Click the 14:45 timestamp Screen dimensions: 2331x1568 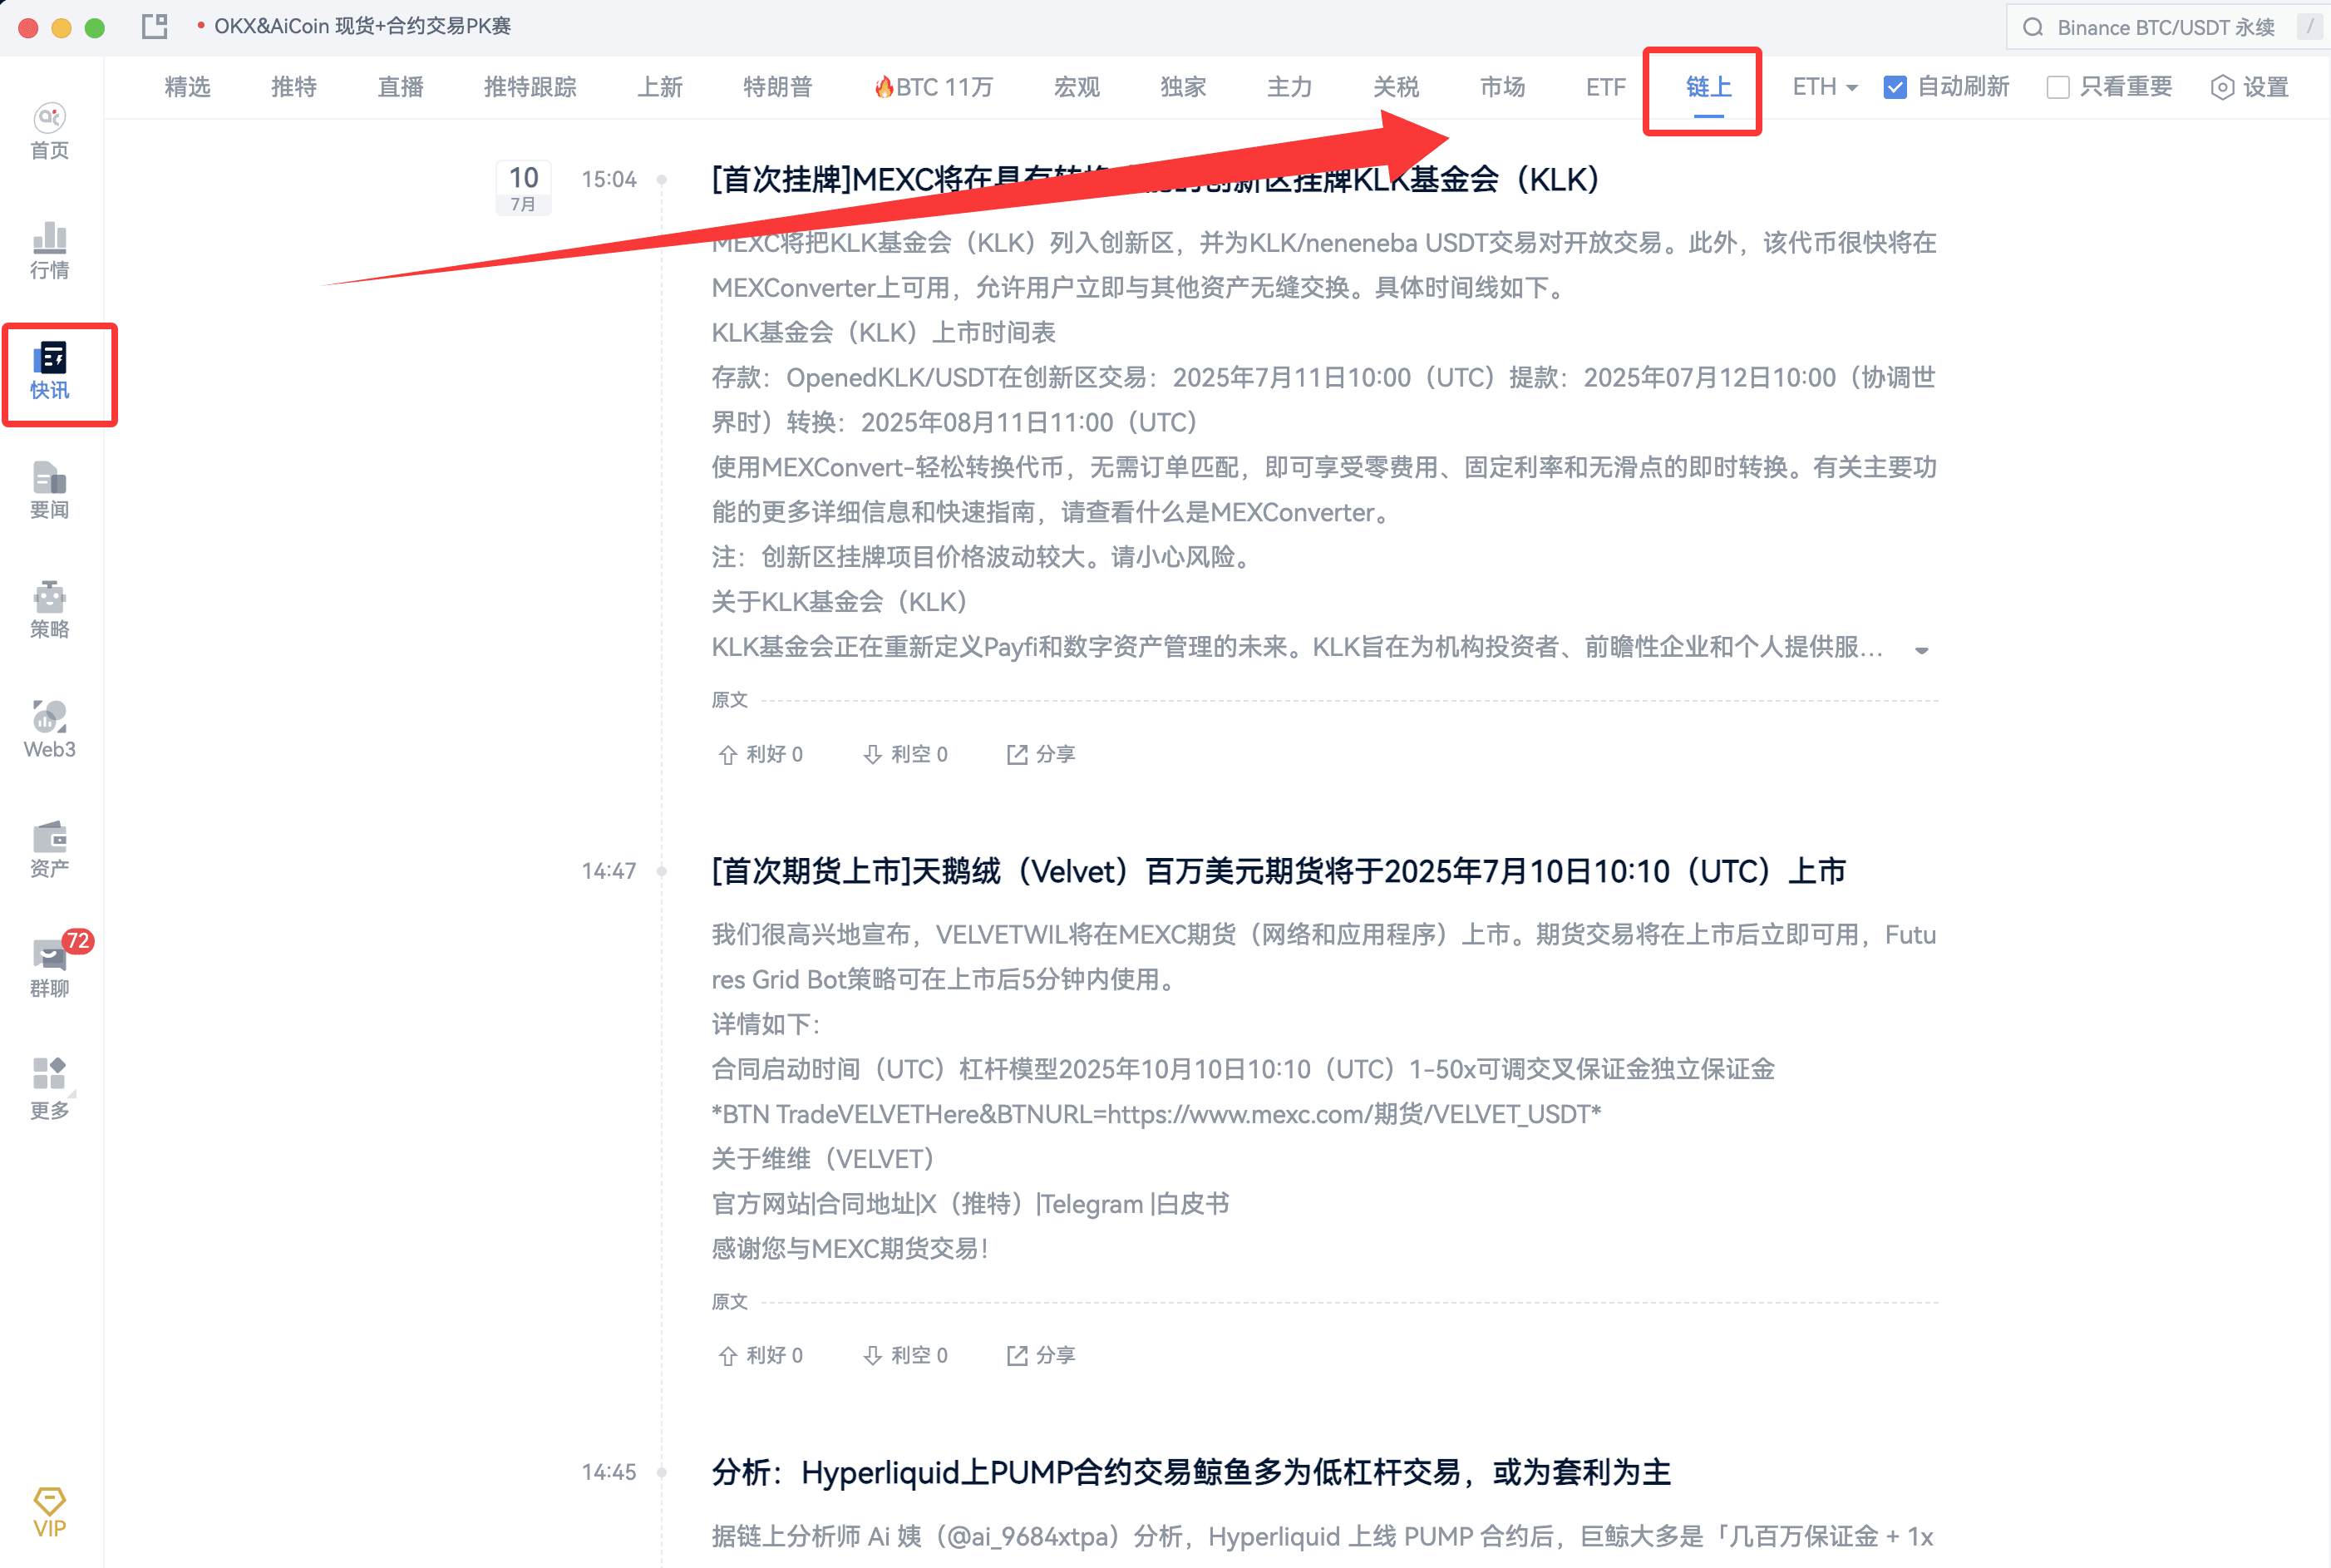[x=609, y=1472]
